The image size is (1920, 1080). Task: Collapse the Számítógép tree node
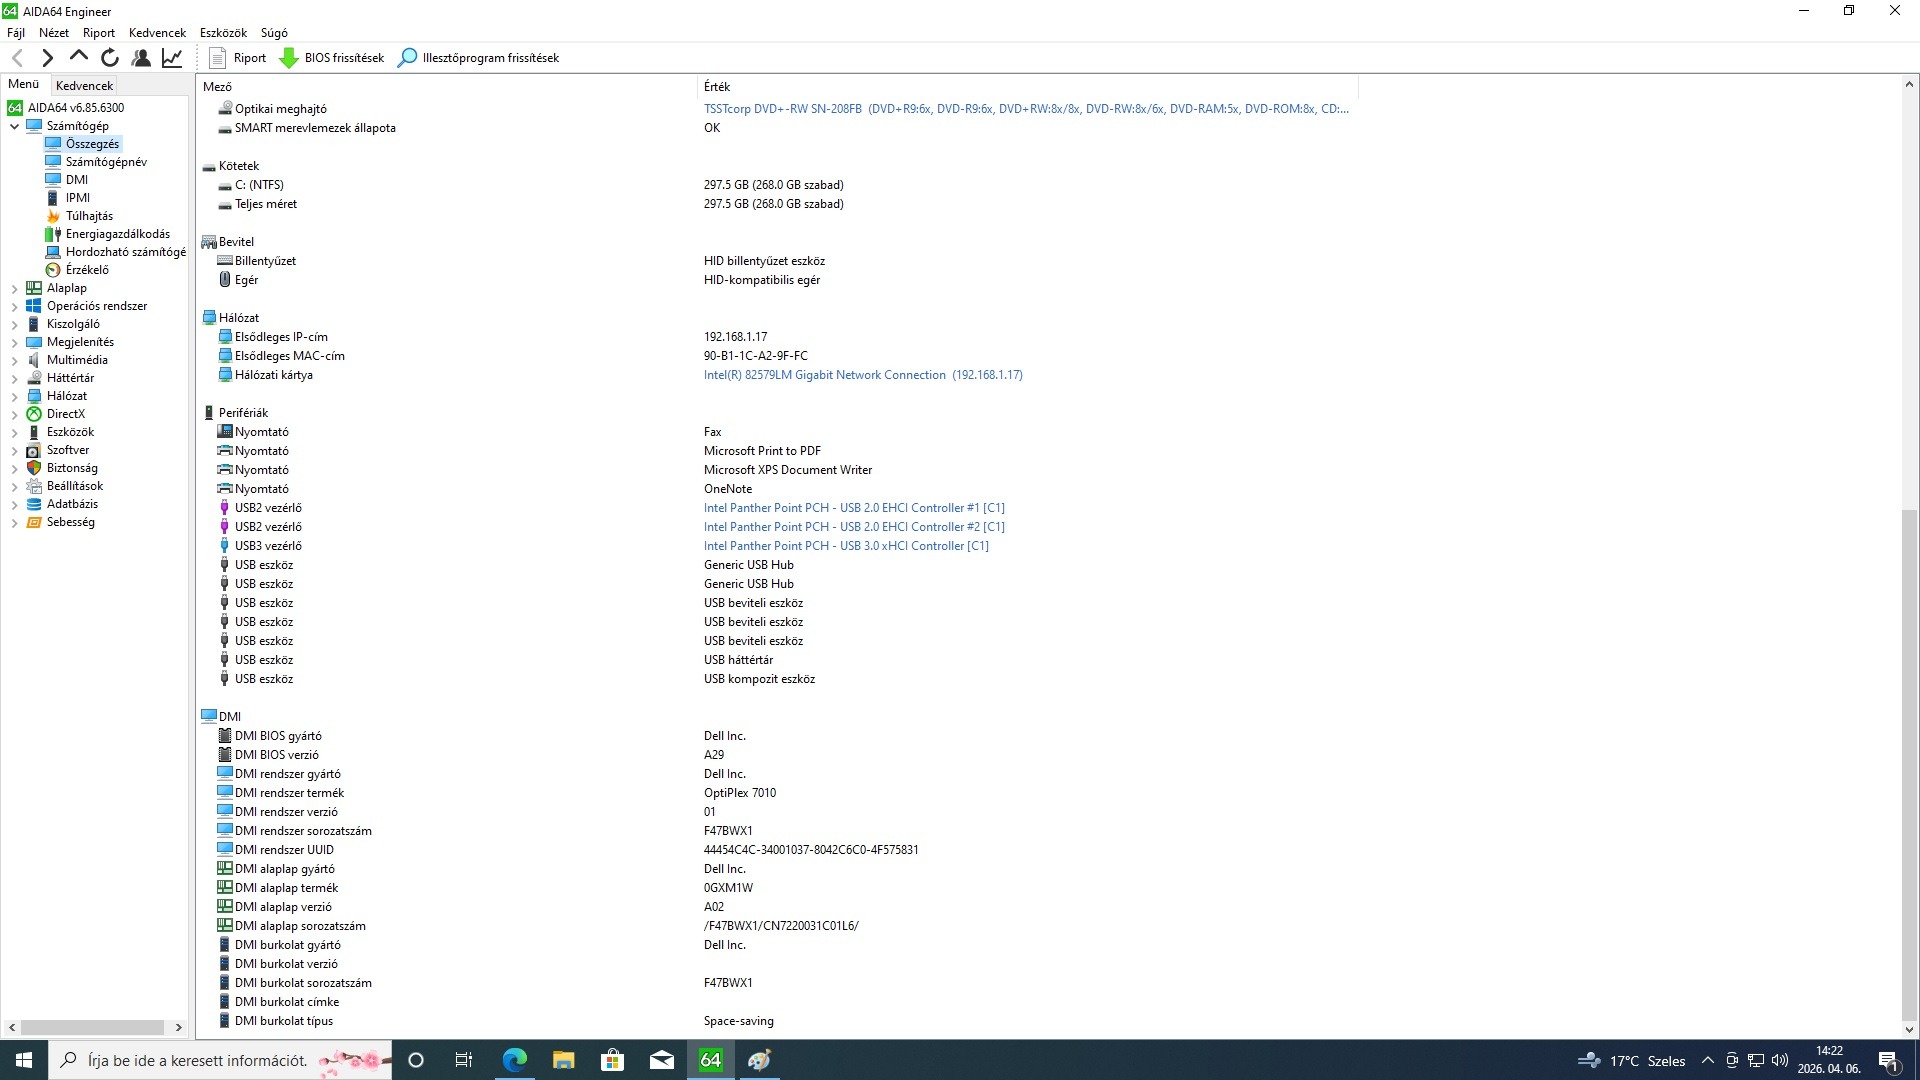point(14,126)
